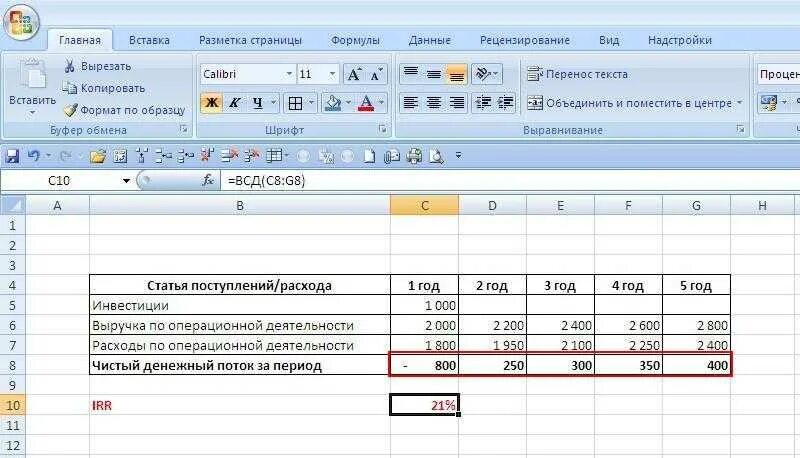This screenshot has width=800, height=458.
Task: Click the Save icon in quick access toolbar
Action: click(11, 156)
